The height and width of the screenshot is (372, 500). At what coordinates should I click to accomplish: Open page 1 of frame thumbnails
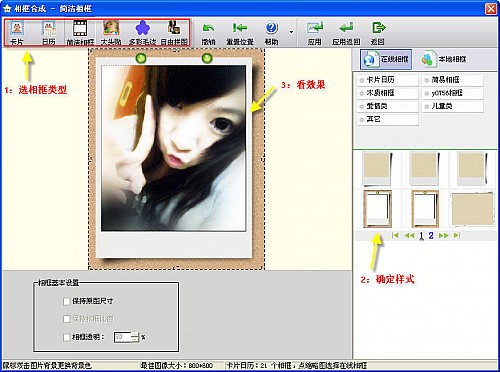click(421, 236)
